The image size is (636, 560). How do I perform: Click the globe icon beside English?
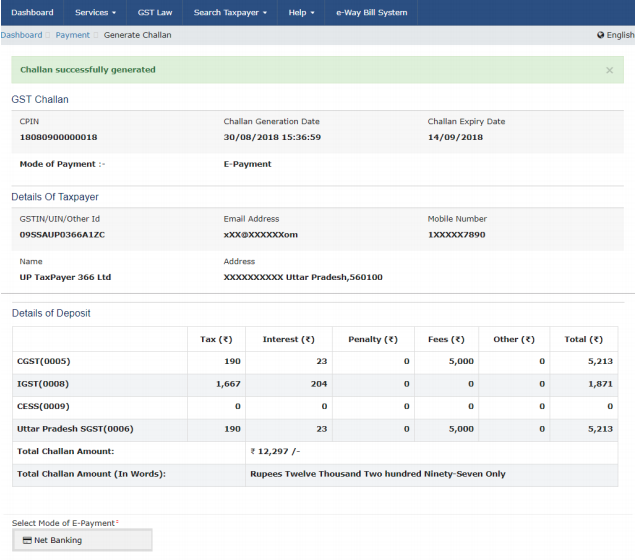click(x=600, y=35)
